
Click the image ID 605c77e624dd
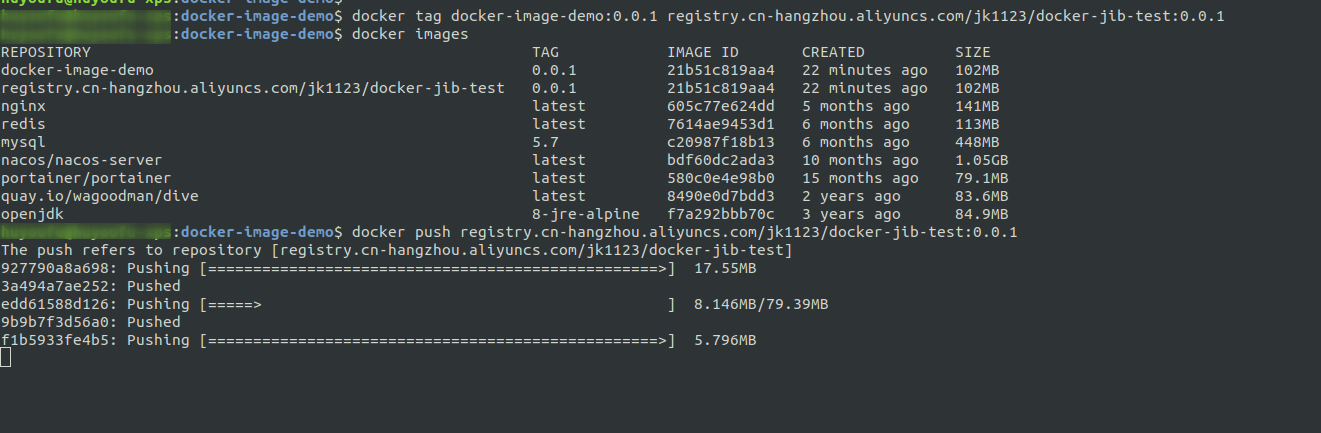click(721, 106)
